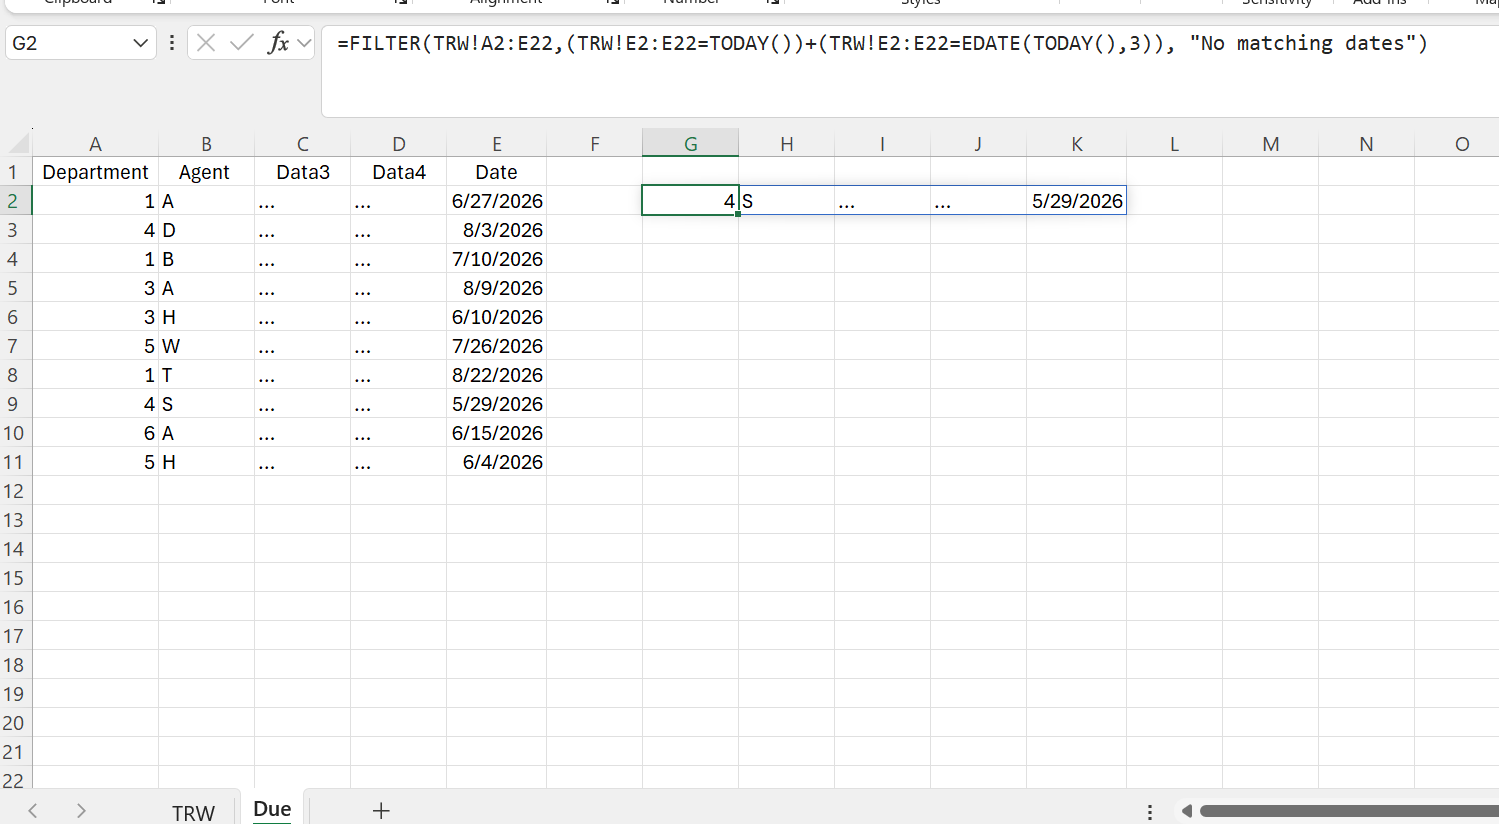Click the 5/29/2026 result cell in column K
The image size is (1499, 824).
1076,201
